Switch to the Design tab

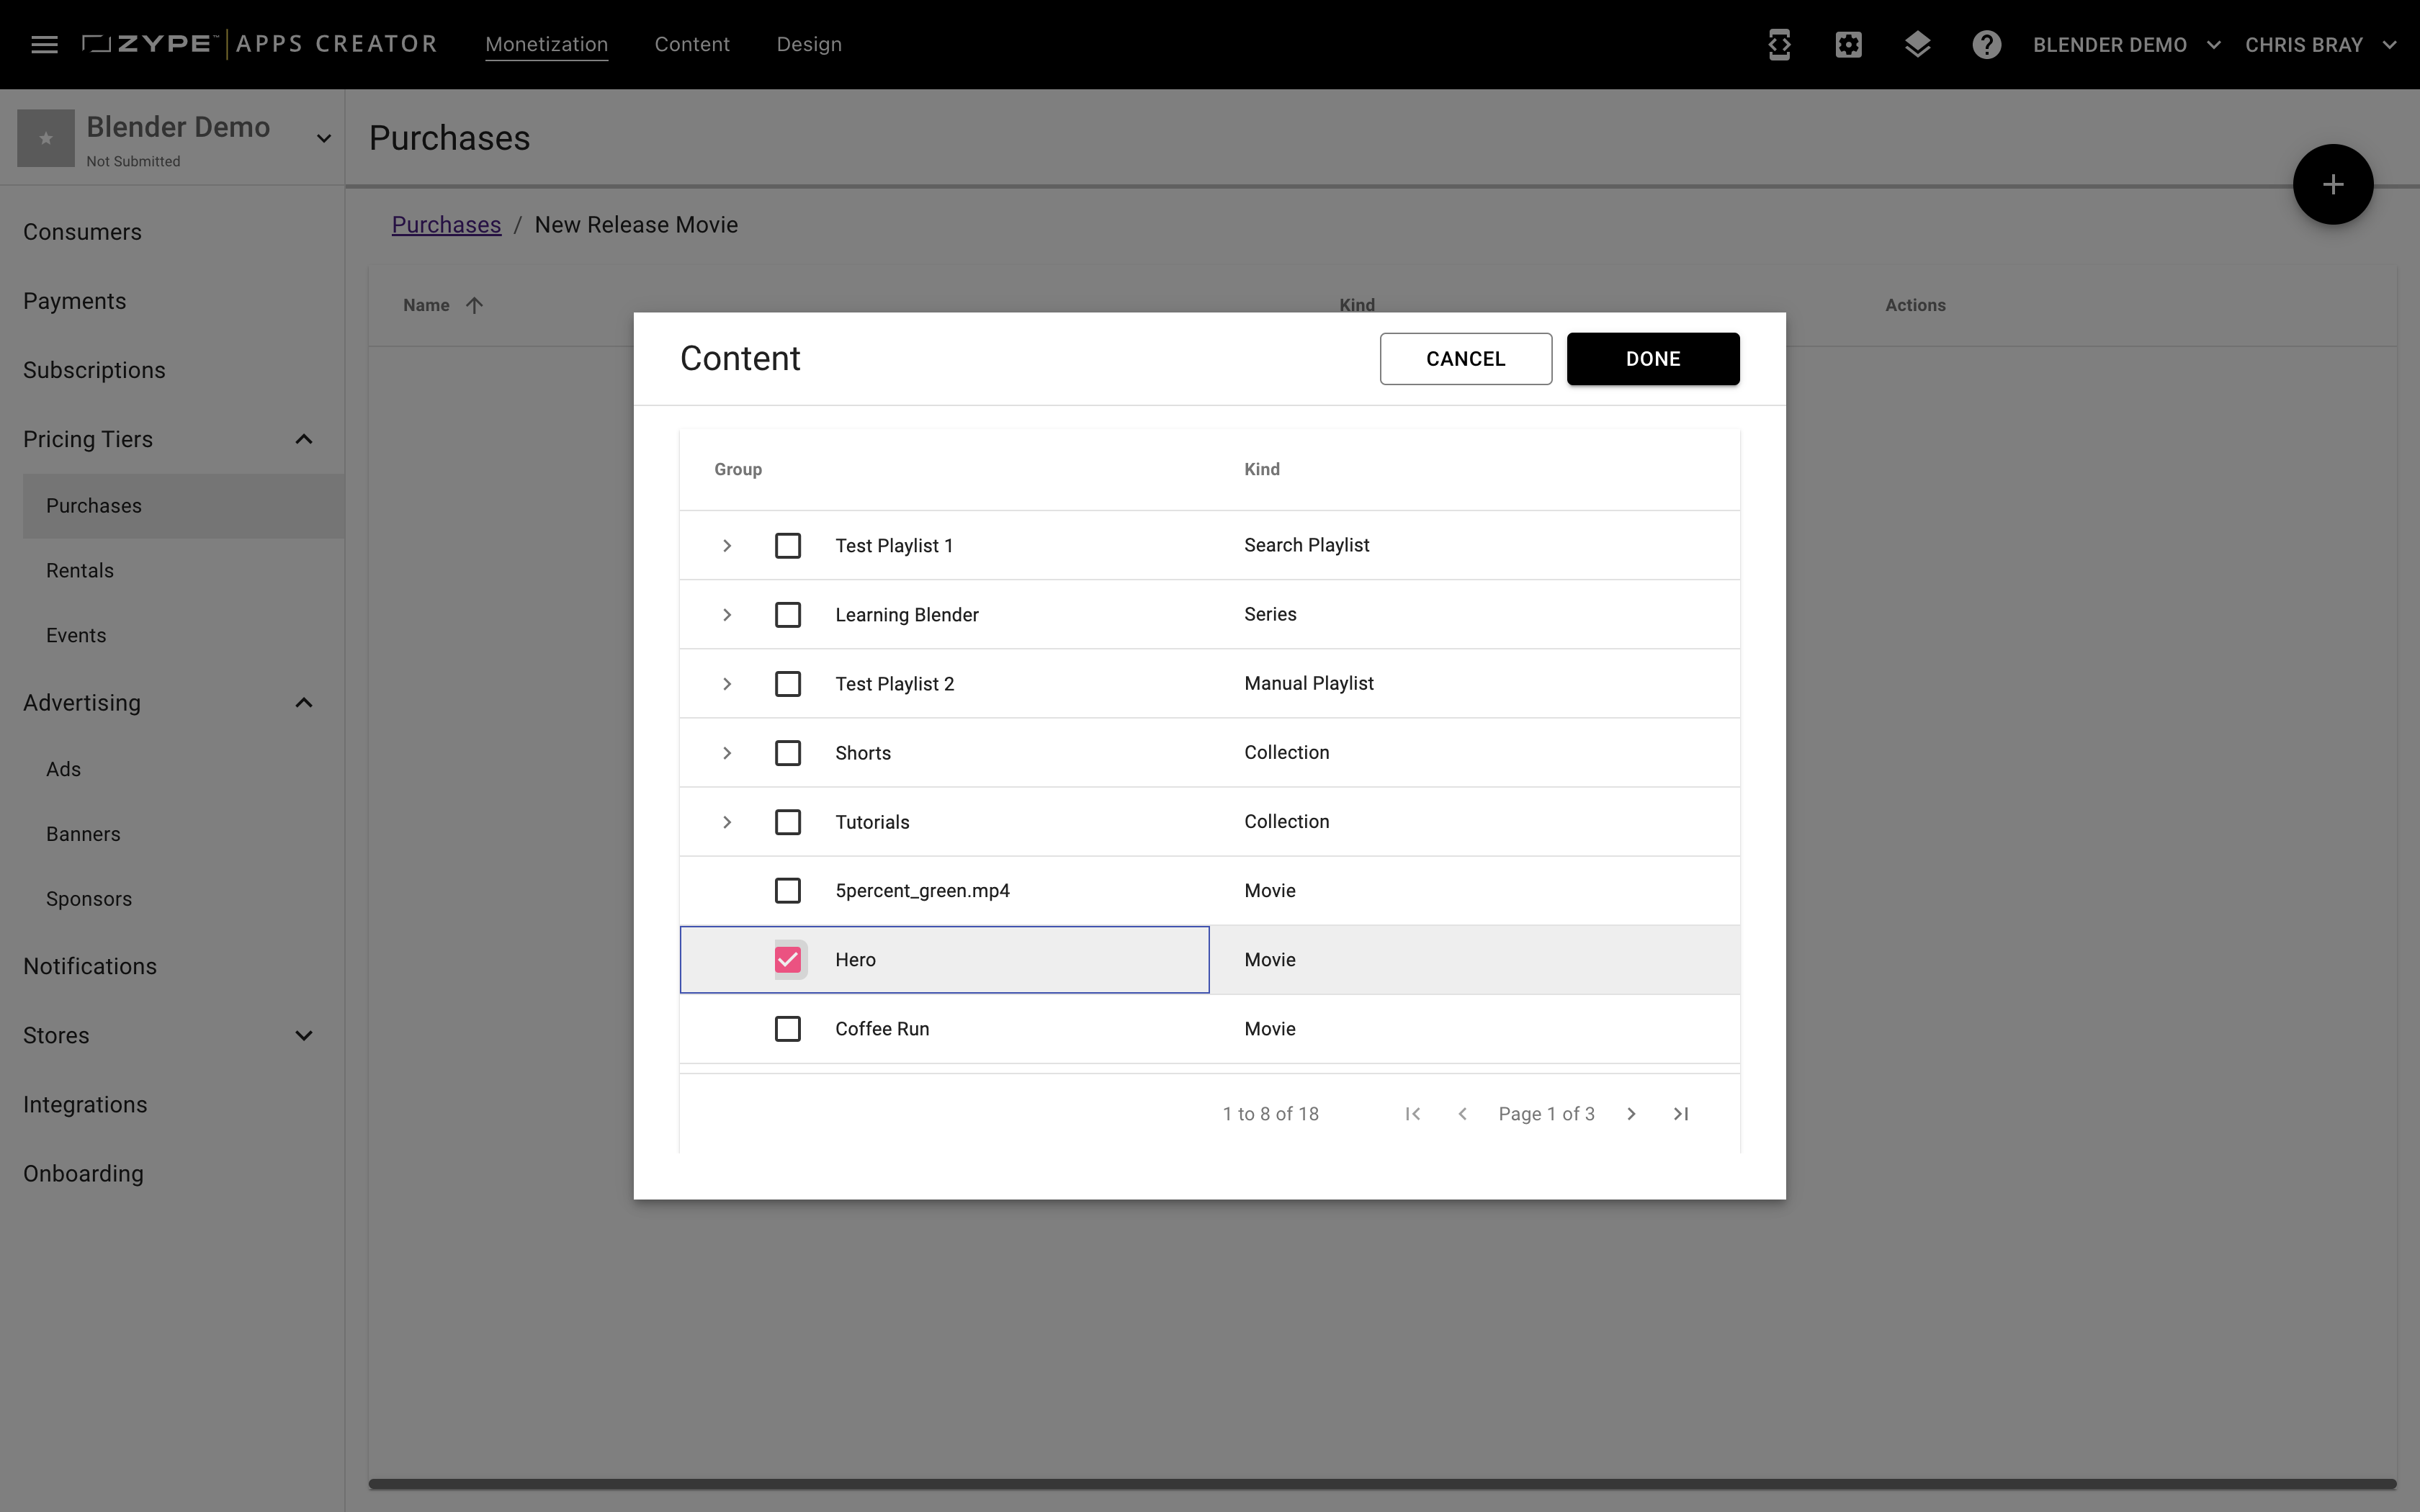[x=809, y=44]
